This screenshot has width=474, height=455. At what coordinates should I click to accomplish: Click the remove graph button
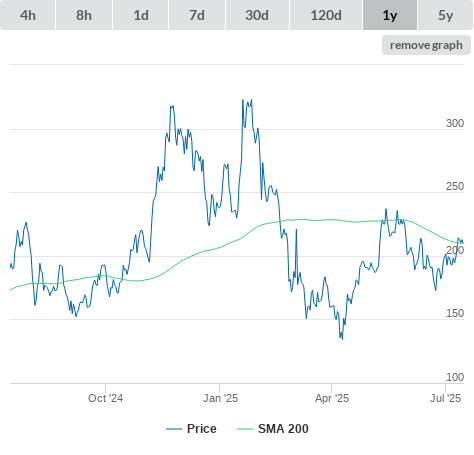pyautogui.click(x=426, y=45)
